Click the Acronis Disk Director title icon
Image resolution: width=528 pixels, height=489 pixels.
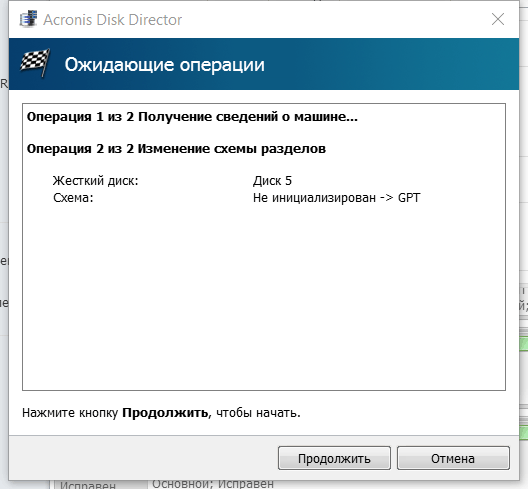pyautogui.click(x=28, y=19)
